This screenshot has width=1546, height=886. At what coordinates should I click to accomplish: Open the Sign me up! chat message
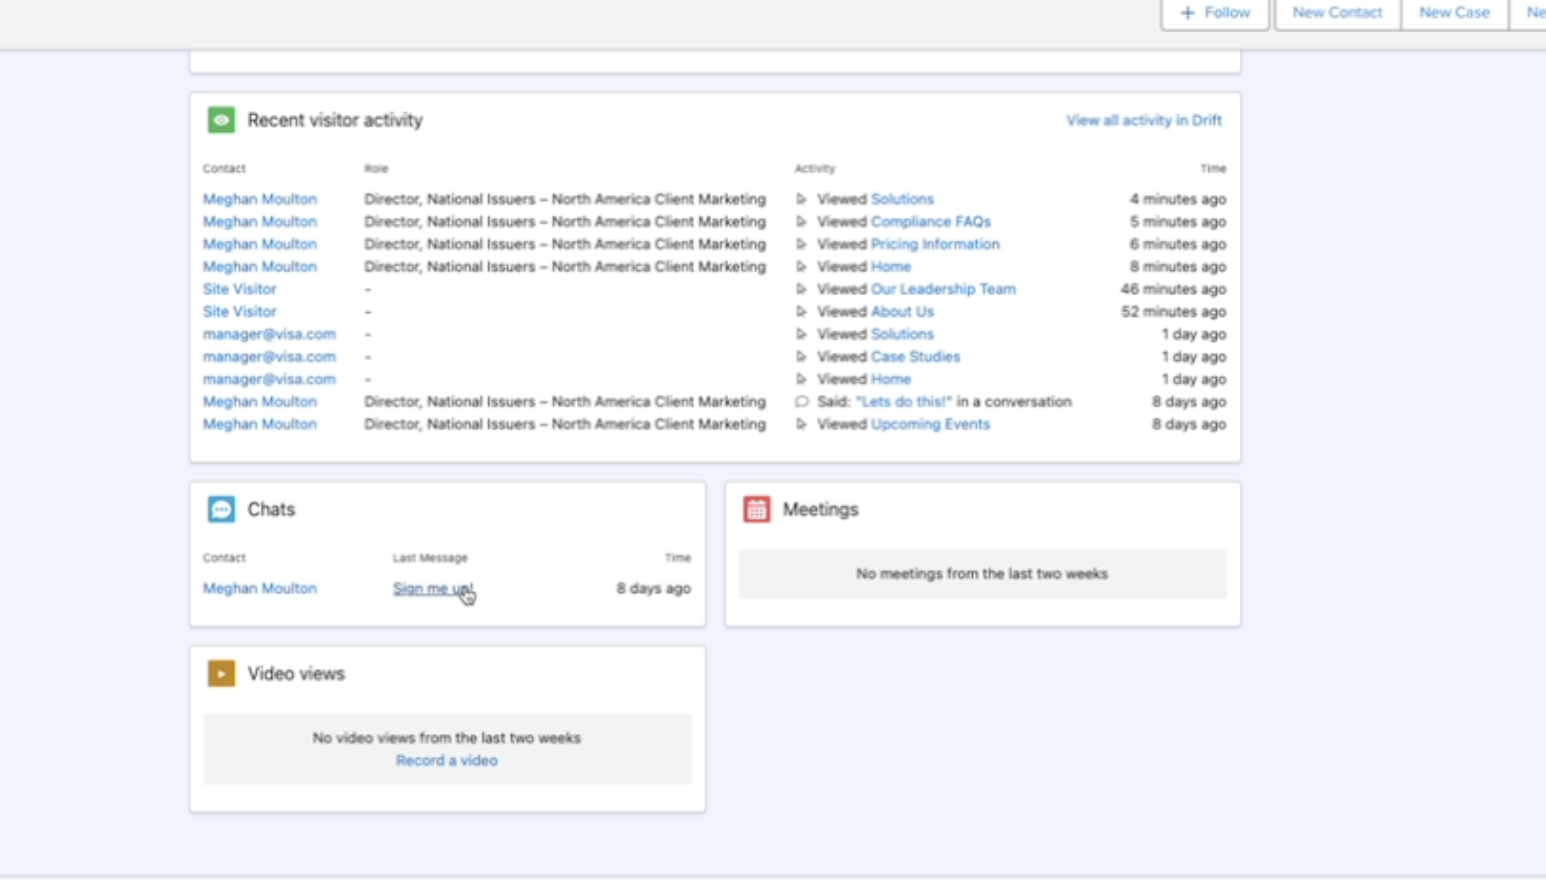[433, 588]
